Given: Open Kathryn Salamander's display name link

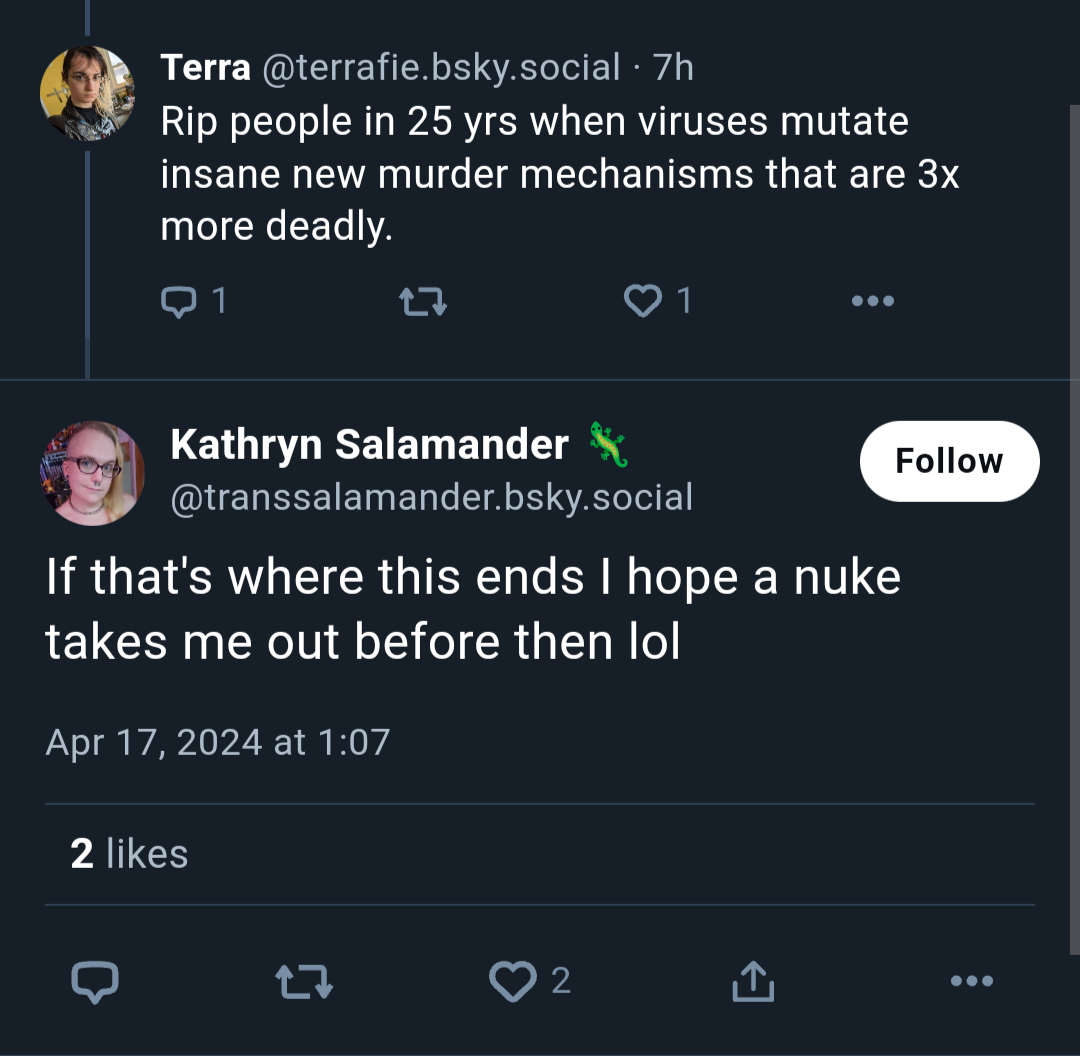Looking at the screenshot, I should (370, 444).
